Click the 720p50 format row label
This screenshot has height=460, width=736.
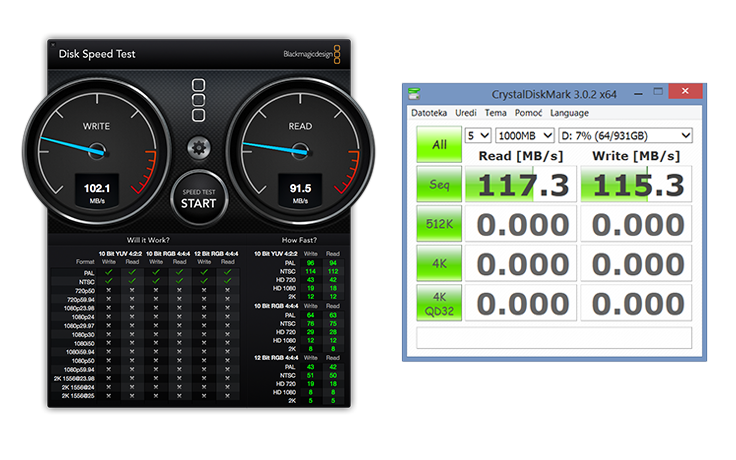(84, 291)
